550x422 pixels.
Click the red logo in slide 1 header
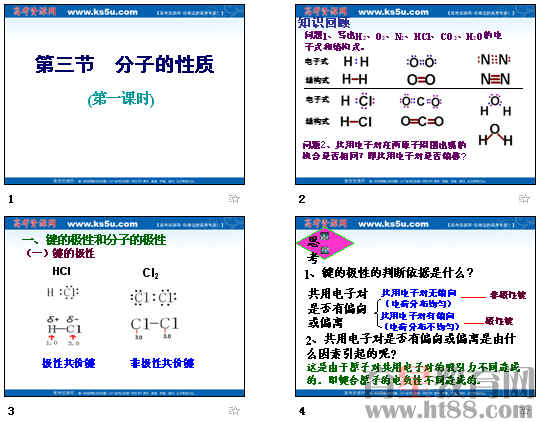pyautogui.click(x=35, y=12)
